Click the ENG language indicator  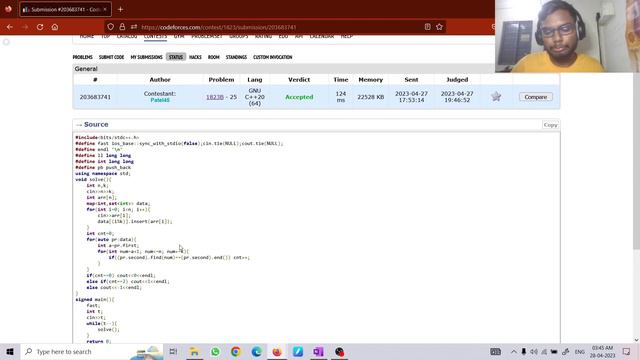point(580,351)
